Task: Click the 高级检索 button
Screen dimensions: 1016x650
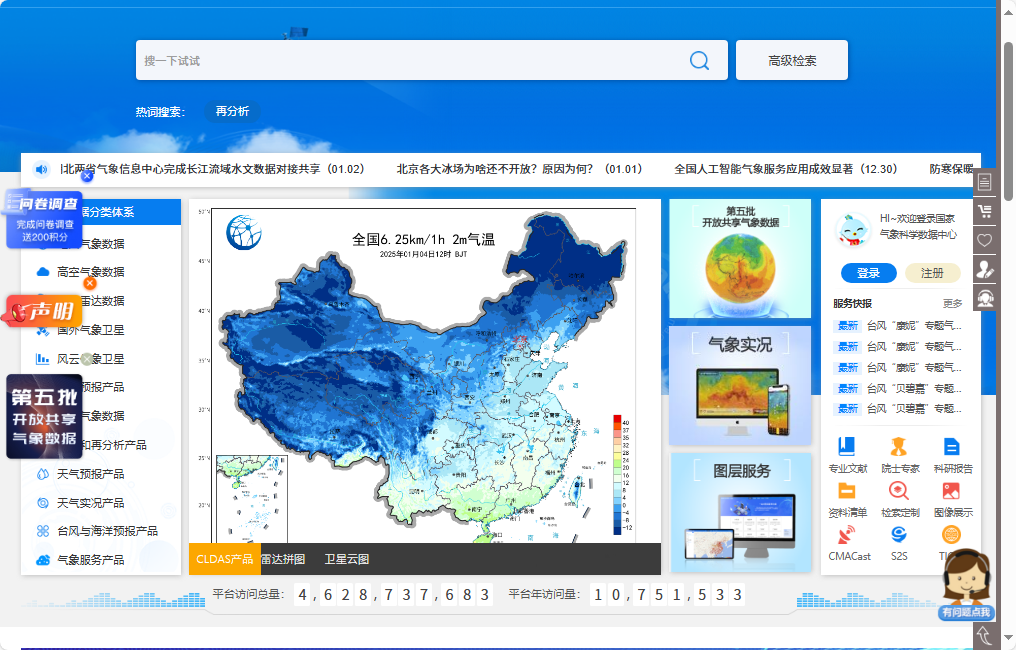Action: click(x=792, y=60)
